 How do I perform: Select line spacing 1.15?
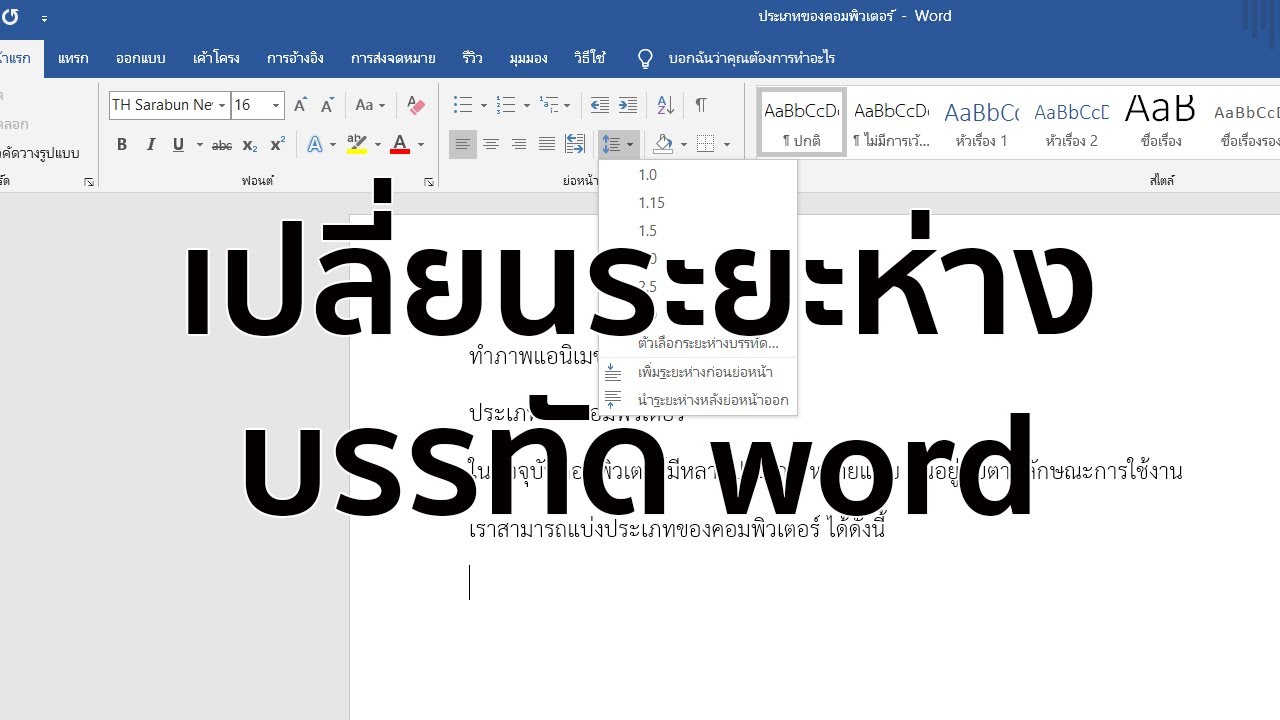coord(698,203)
